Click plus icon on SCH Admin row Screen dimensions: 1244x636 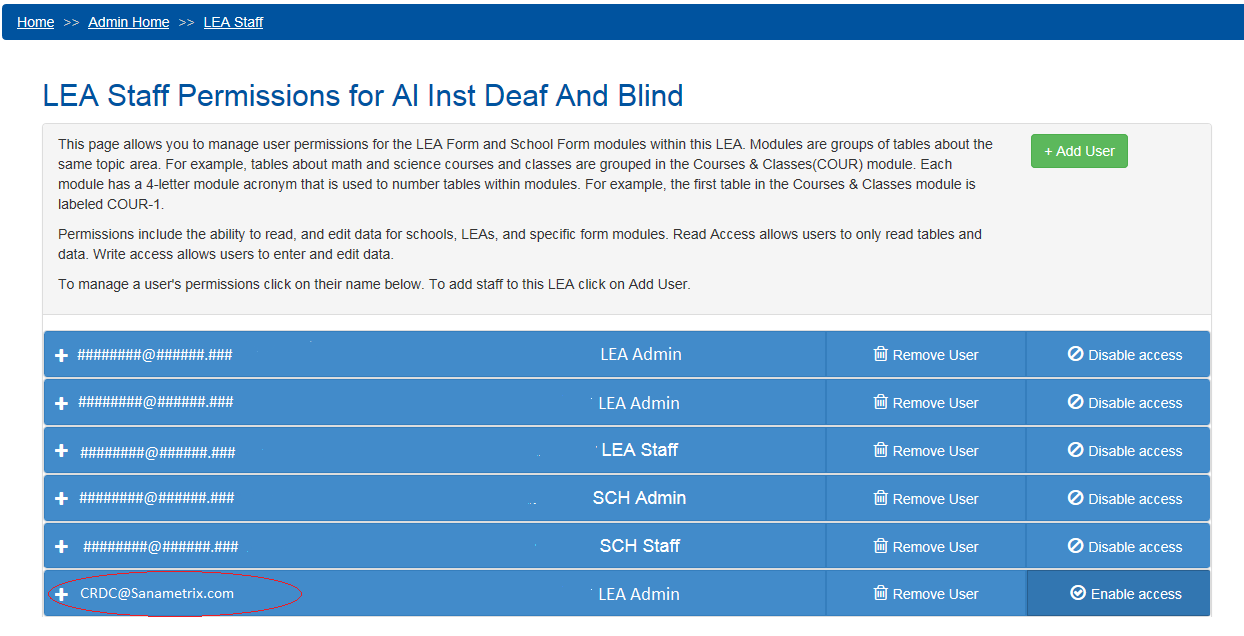point(61,499)
